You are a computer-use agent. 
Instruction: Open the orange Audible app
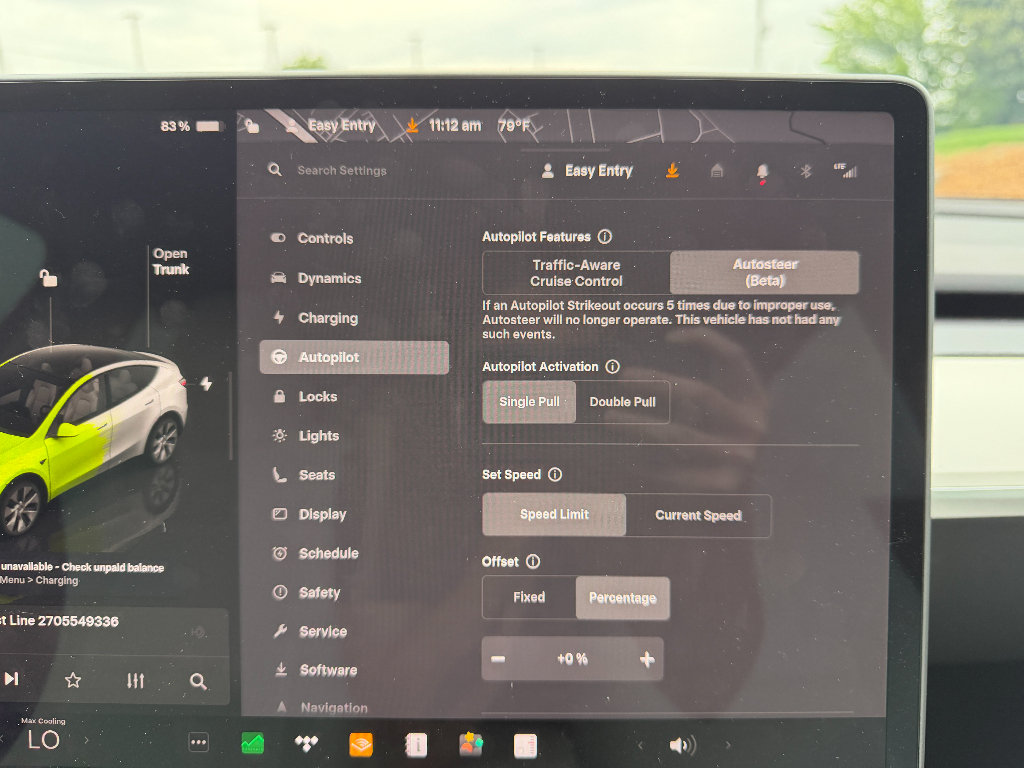coord(361,744)
